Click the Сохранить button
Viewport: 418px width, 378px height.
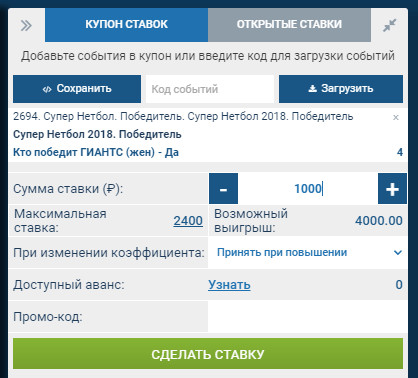coord(77,89)
